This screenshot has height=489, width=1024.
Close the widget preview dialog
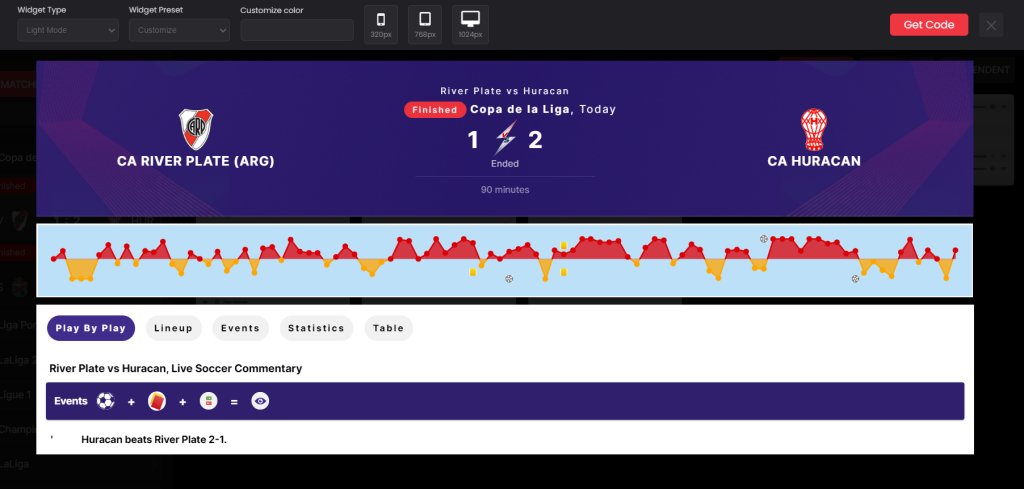pyautogui.click(x=991, y=25)
